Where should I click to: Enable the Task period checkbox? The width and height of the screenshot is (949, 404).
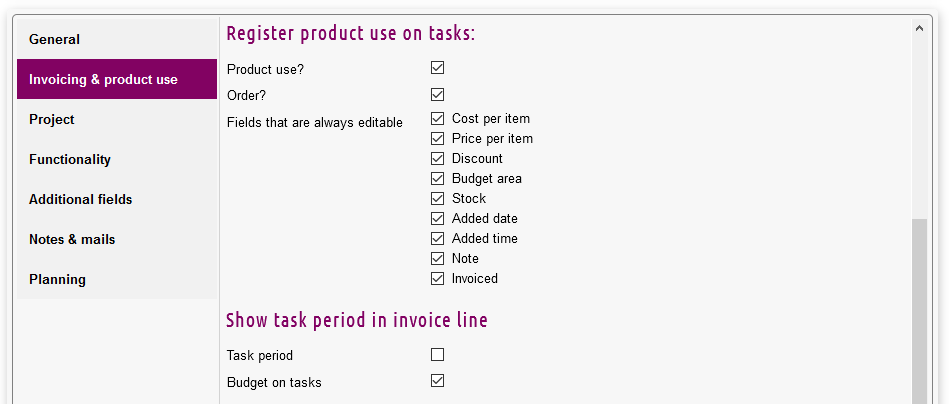437,354
